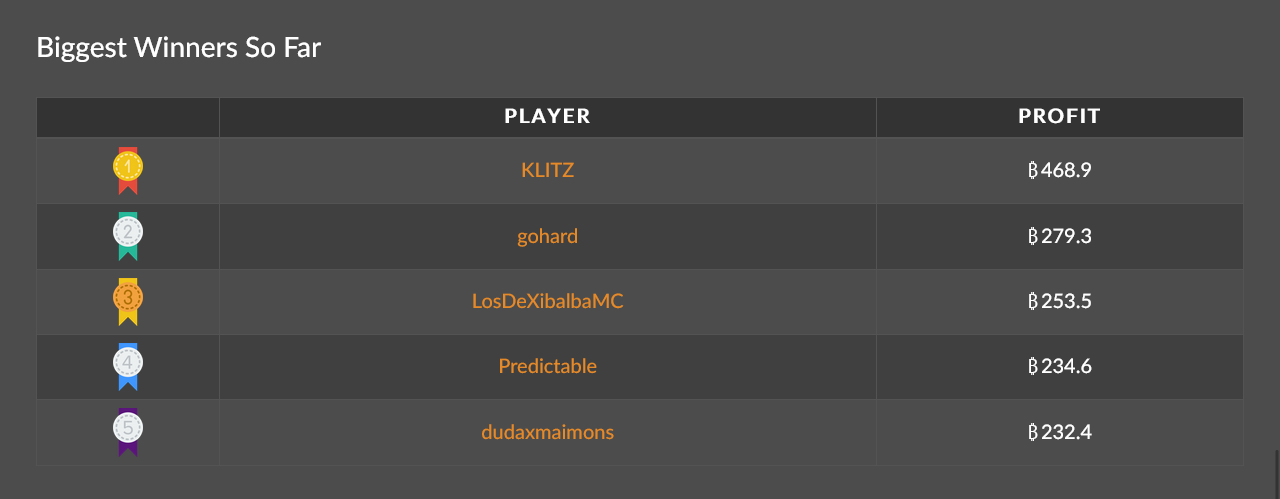Image resolution: width=1280 pixels, height=499 pixels.
Task: Open Predictable player profile
Action: [x=548, y=366]
